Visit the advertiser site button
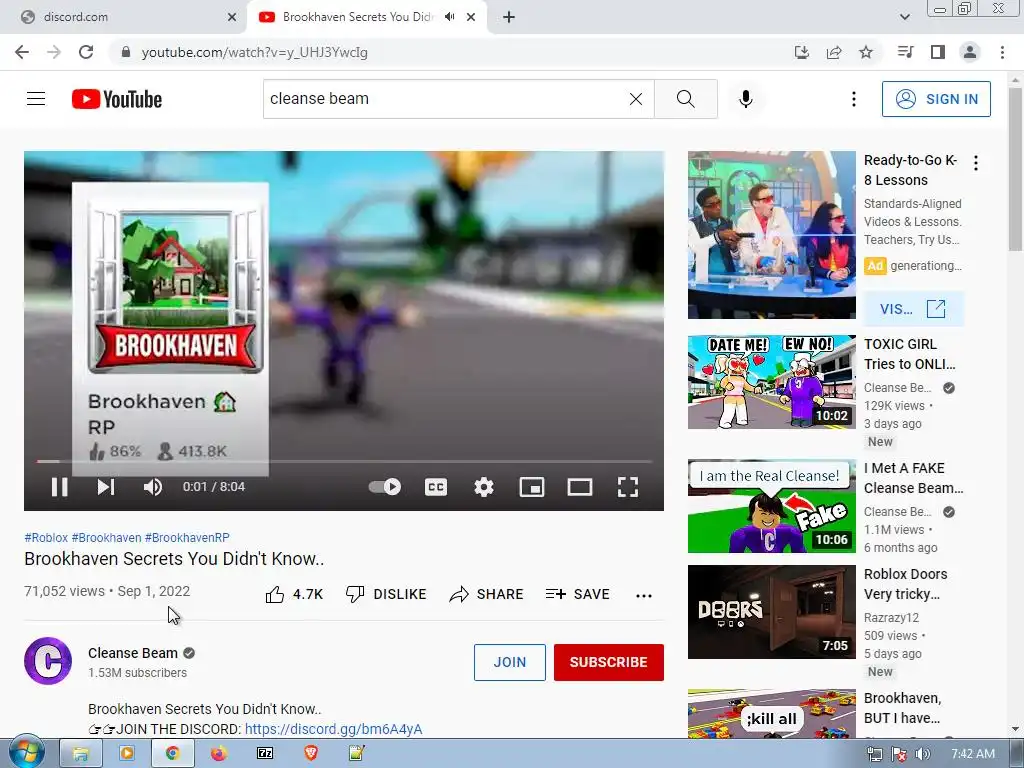1024x768 pixels. pos(912,309)
